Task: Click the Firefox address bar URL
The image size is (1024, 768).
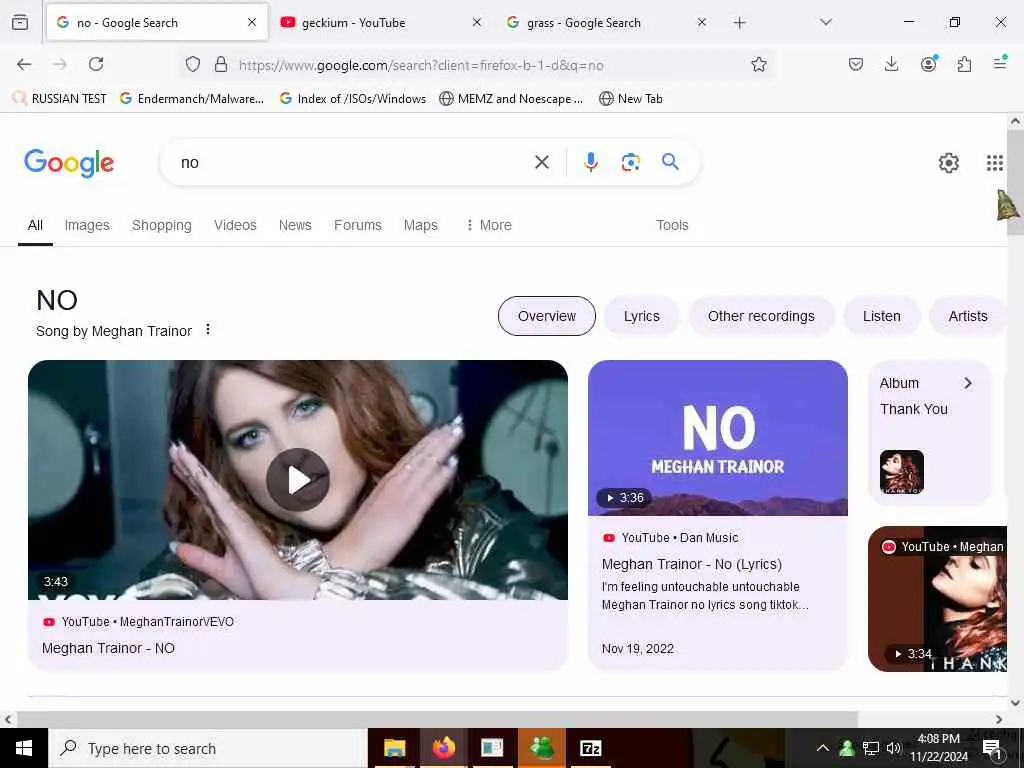Action: click(x=421, y=65)
